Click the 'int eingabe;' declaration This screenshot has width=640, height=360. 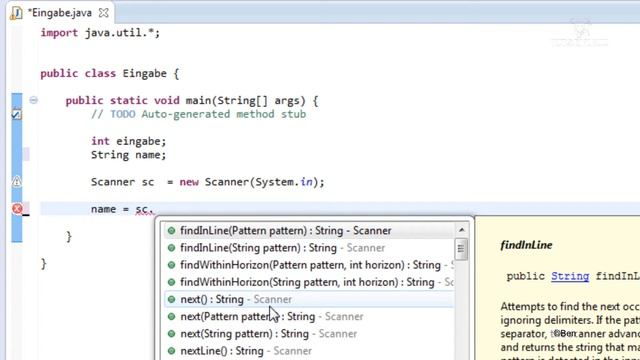[x=129, y=141]
